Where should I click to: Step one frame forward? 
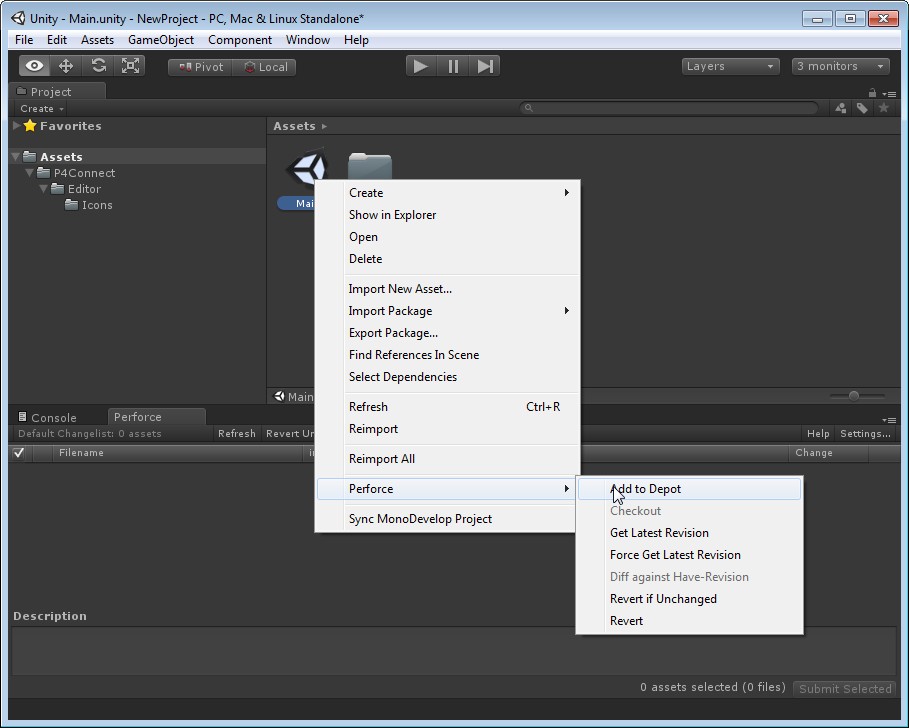tap(485, 66)
